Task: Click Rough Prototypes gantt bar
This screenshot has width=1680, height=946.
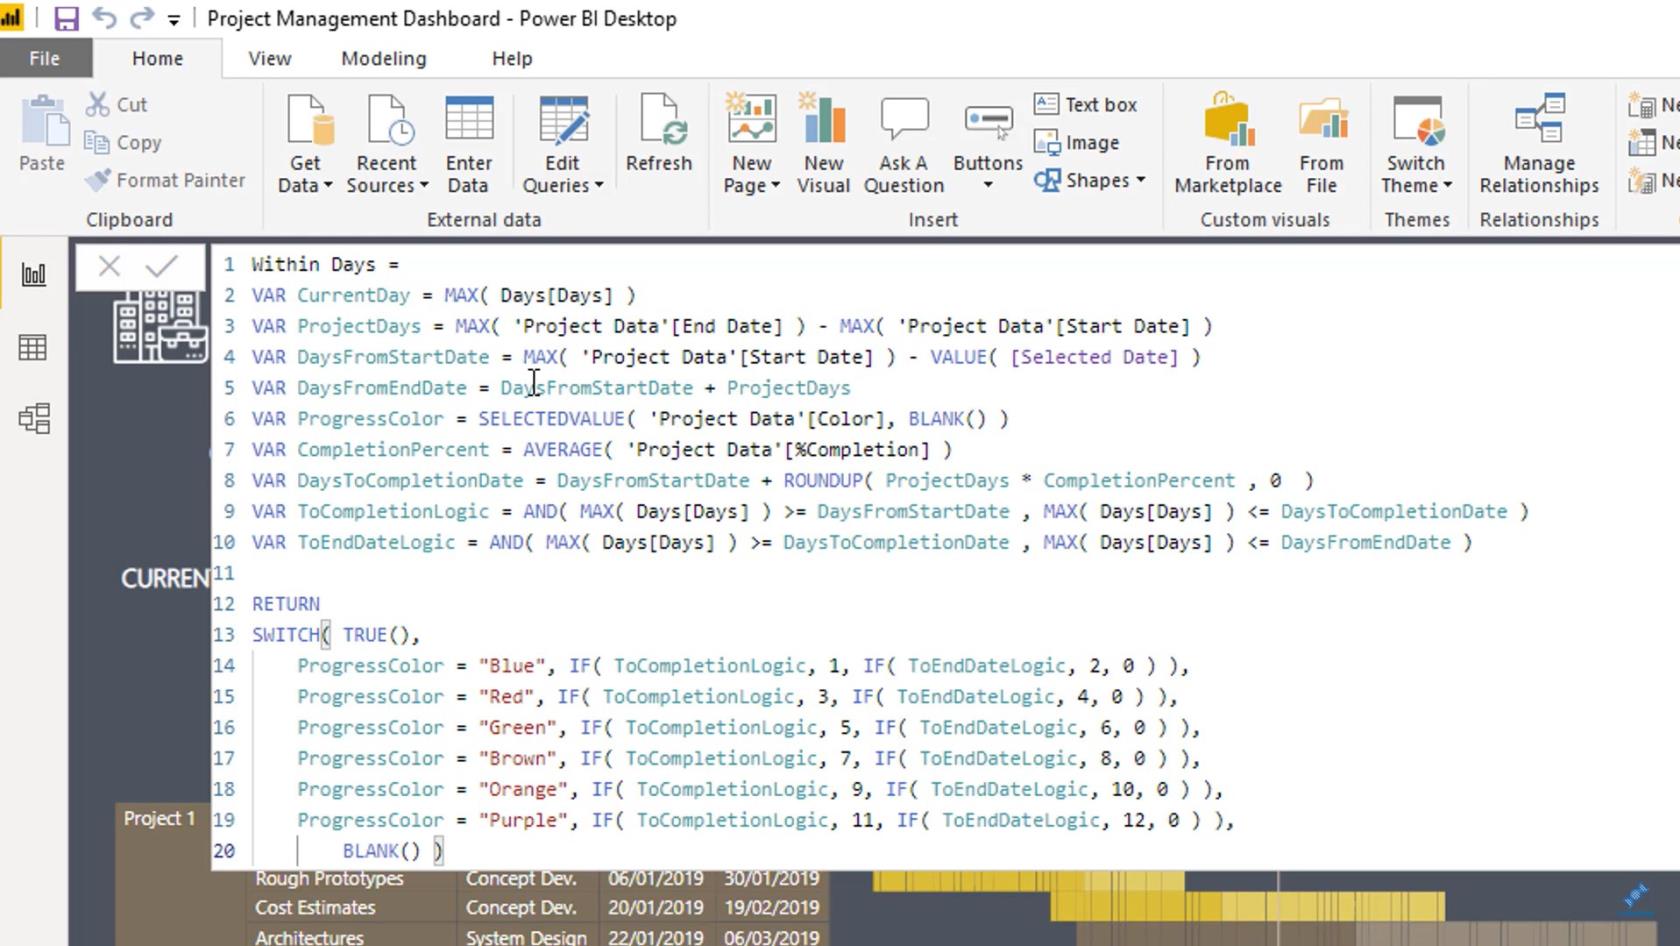Action: pyautogui.click(x=1029, y=880)
